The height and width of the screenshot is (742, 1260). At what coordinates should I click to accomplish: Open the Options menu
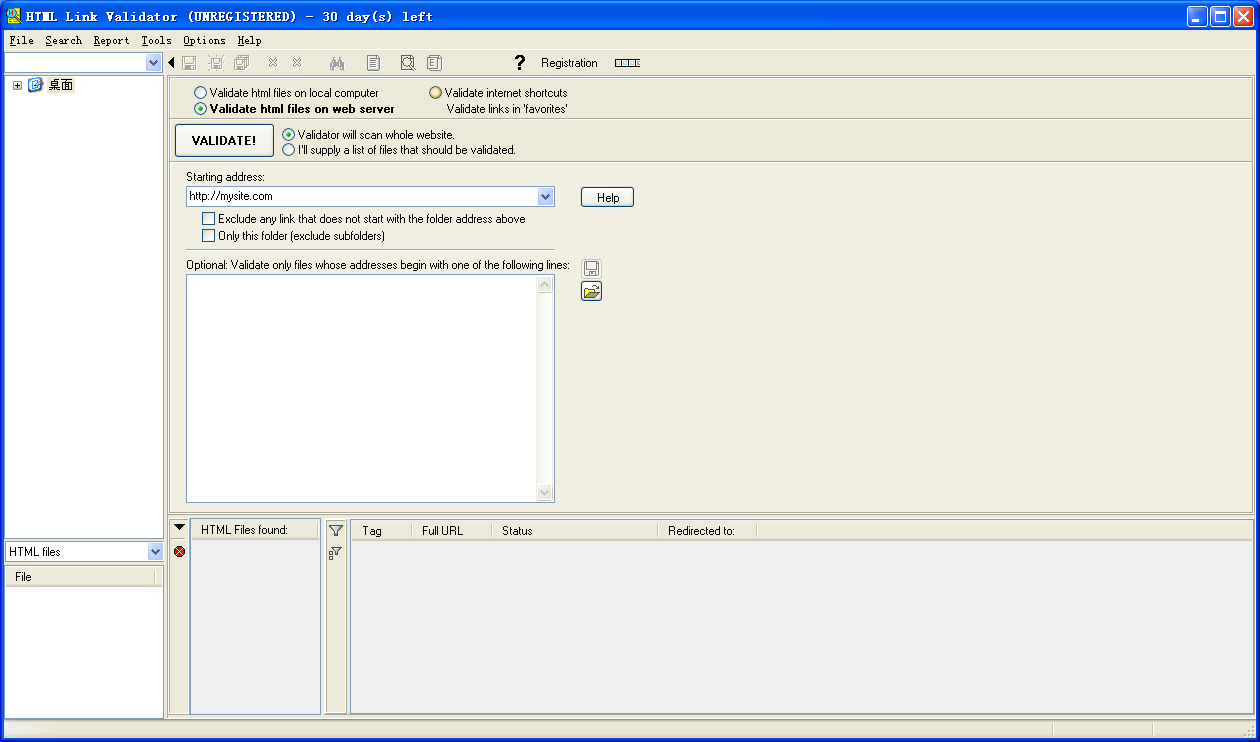pos(204,41)
